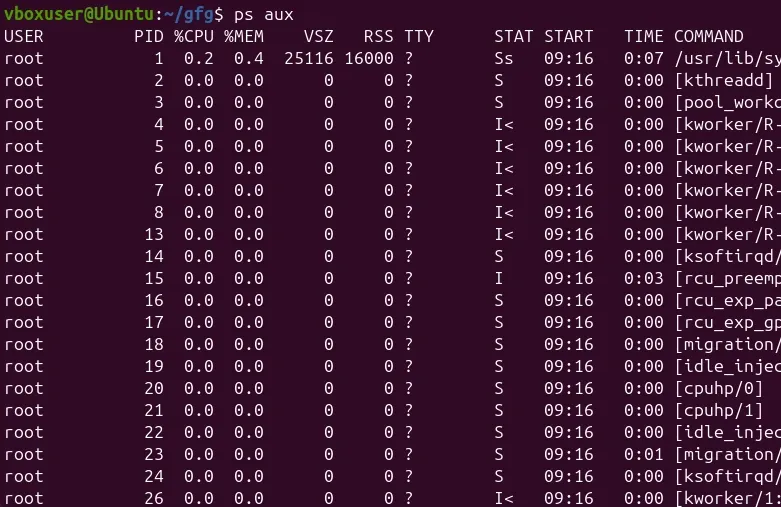This screenshot has width=781, height=507.
Task: Click the [idle_injec command in PID 19 row
Action: point(728,366)
